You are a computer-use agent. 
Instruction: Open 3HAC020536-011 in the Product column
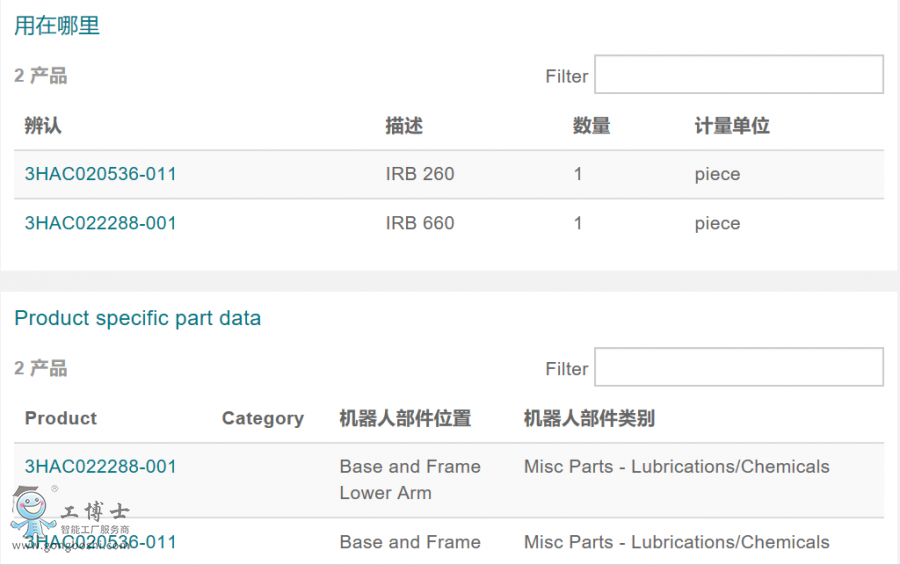(x=100, y=542)
